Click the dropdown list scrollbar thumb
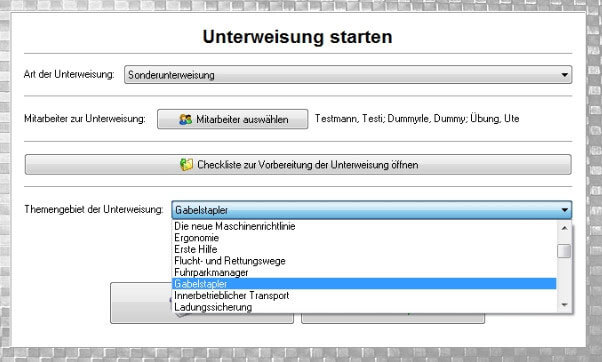 (564, 251)
